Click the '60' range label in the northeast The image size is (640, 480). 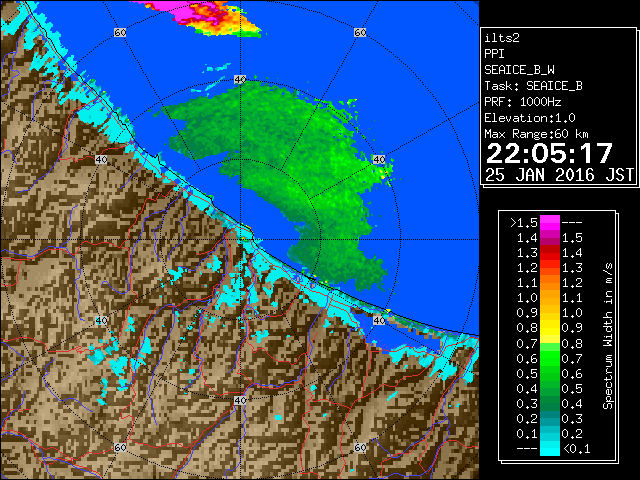pyautogui.click(x=360, y=32)
